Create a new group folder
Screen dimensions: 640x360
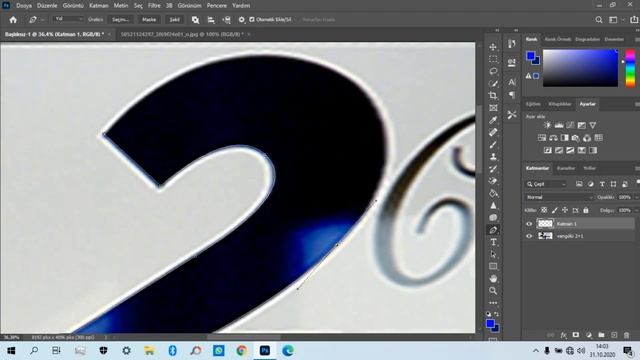click(601, 335)
